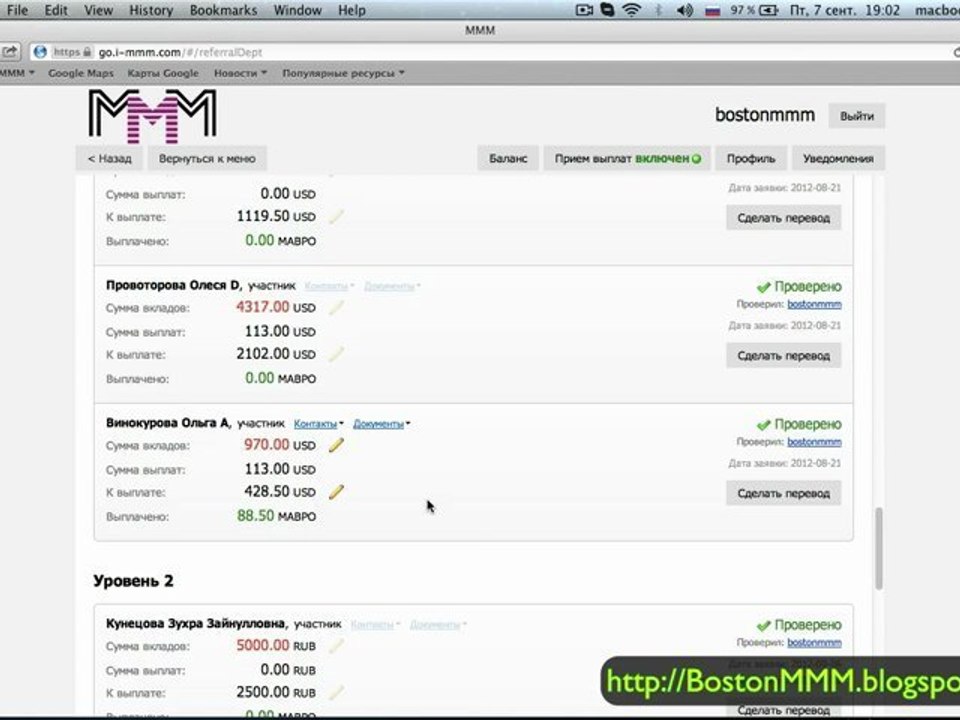Open the Window menu
Screen dimensions: 960x720
pyautogui.click(x=298, y=10)
